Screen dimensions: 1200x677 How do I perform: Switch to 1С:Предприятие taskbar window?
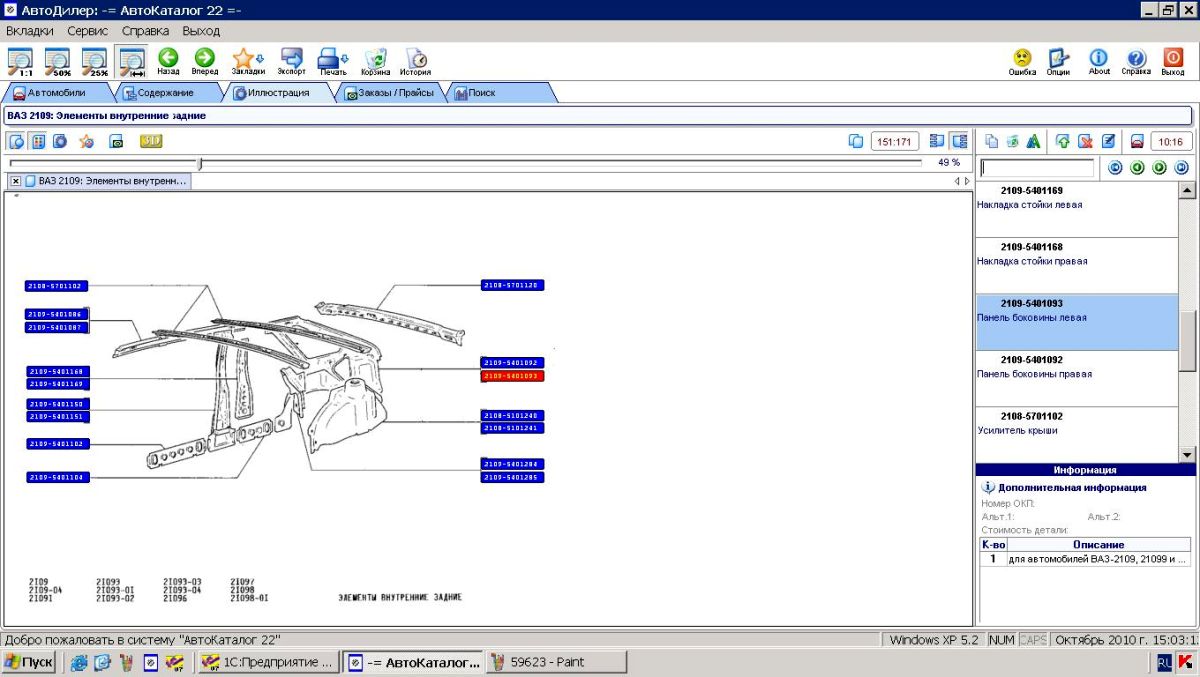pyautogui.click(x=268, y=662)
